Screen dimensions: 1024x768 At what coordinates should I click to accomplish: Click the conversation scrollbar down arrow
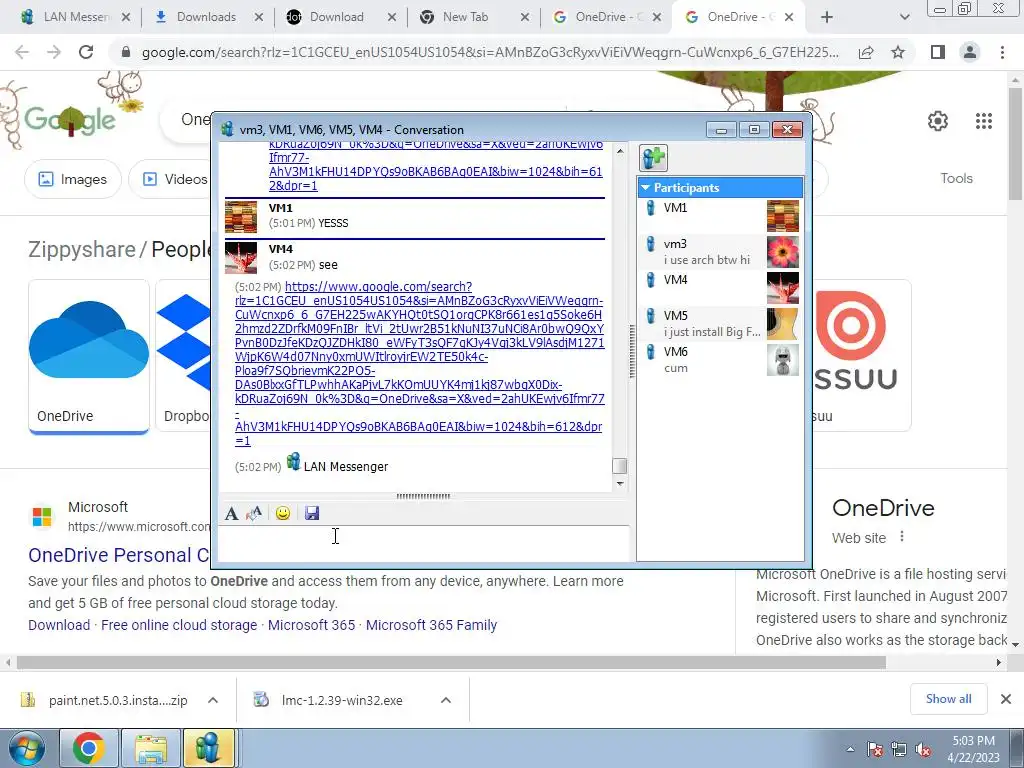(620, 484)
